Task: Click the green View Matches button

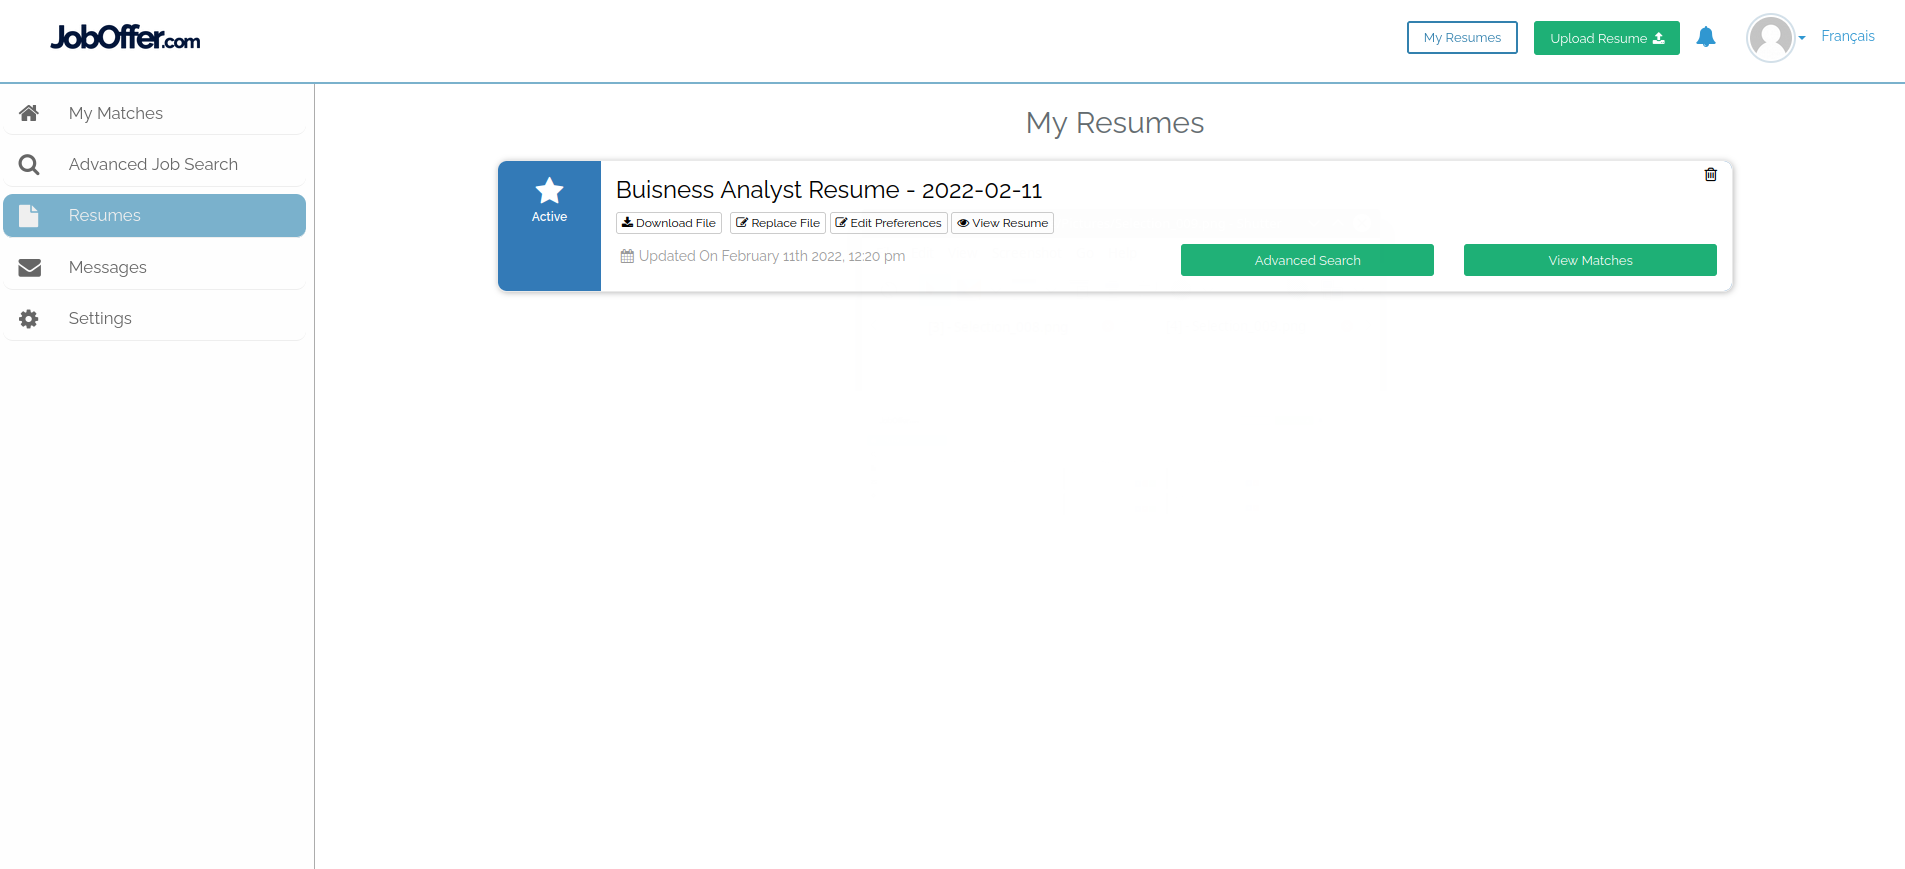Action: coord(1590,260)
